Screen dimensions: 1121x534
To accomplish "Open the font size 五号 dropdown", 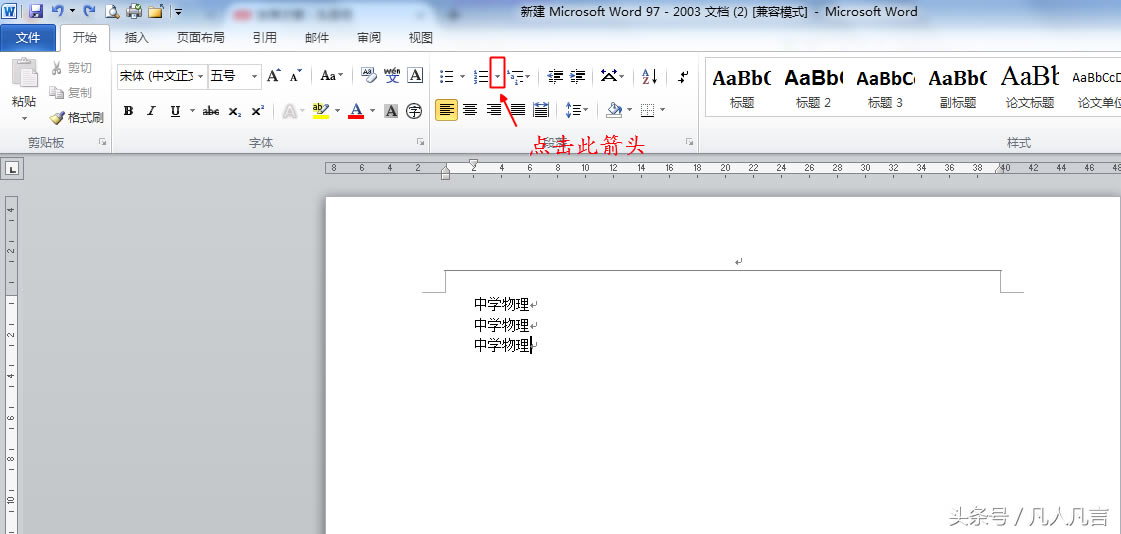I will click(x=255, y=76).
